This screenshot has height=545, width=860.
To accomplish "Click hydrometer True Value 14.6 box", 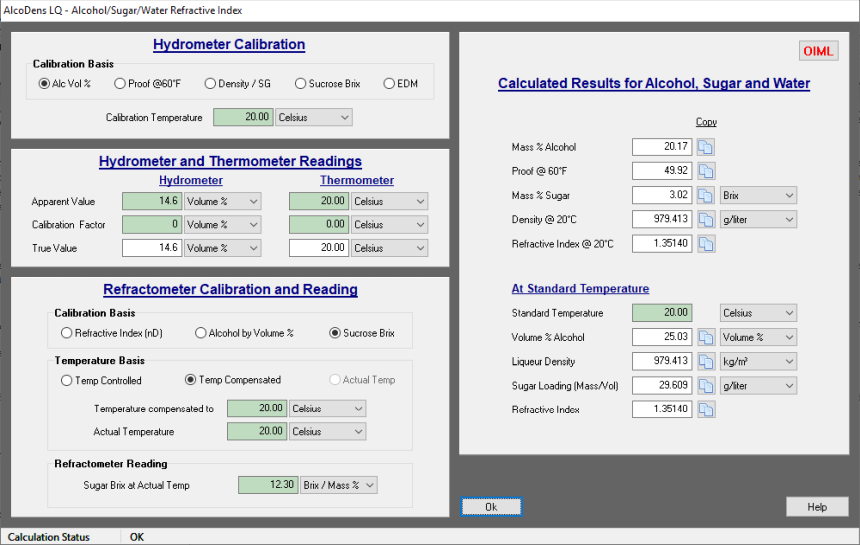I will 152,248.
